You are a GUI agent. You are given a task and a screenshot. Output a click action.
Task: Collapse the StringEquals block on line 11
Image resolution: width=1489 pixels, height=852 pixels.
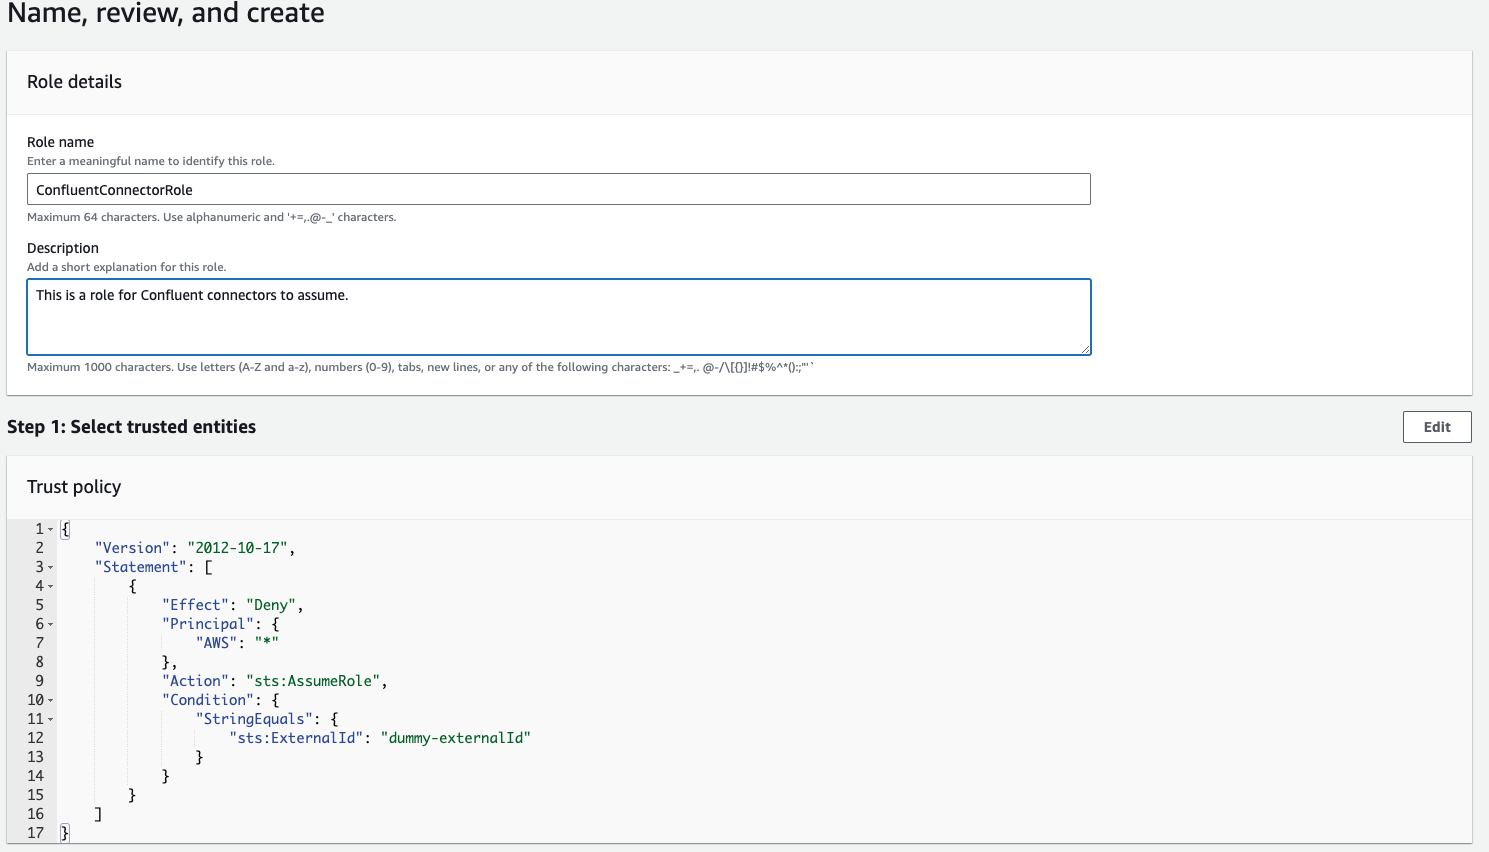click(52, 718)
